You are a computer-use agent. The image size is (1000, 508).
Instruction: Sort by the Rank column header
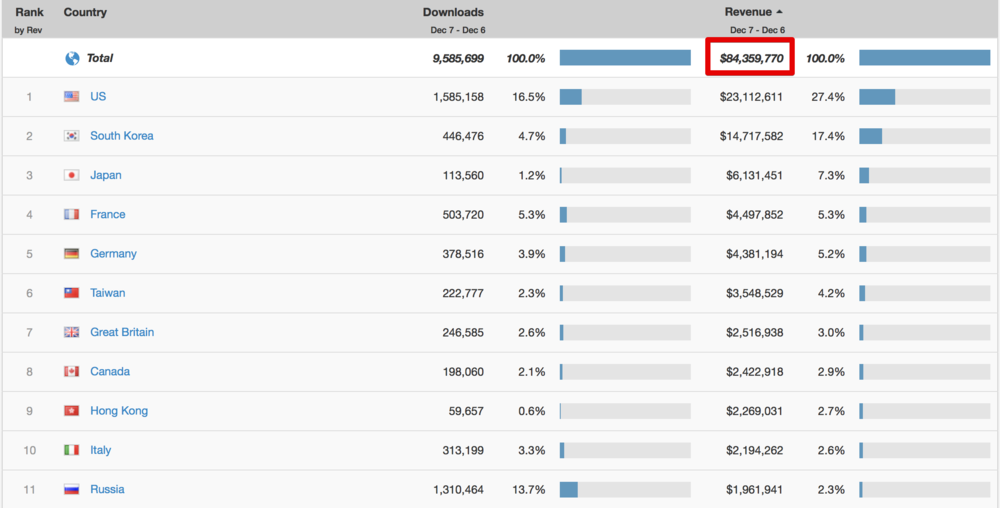click(x=29, y=12)
